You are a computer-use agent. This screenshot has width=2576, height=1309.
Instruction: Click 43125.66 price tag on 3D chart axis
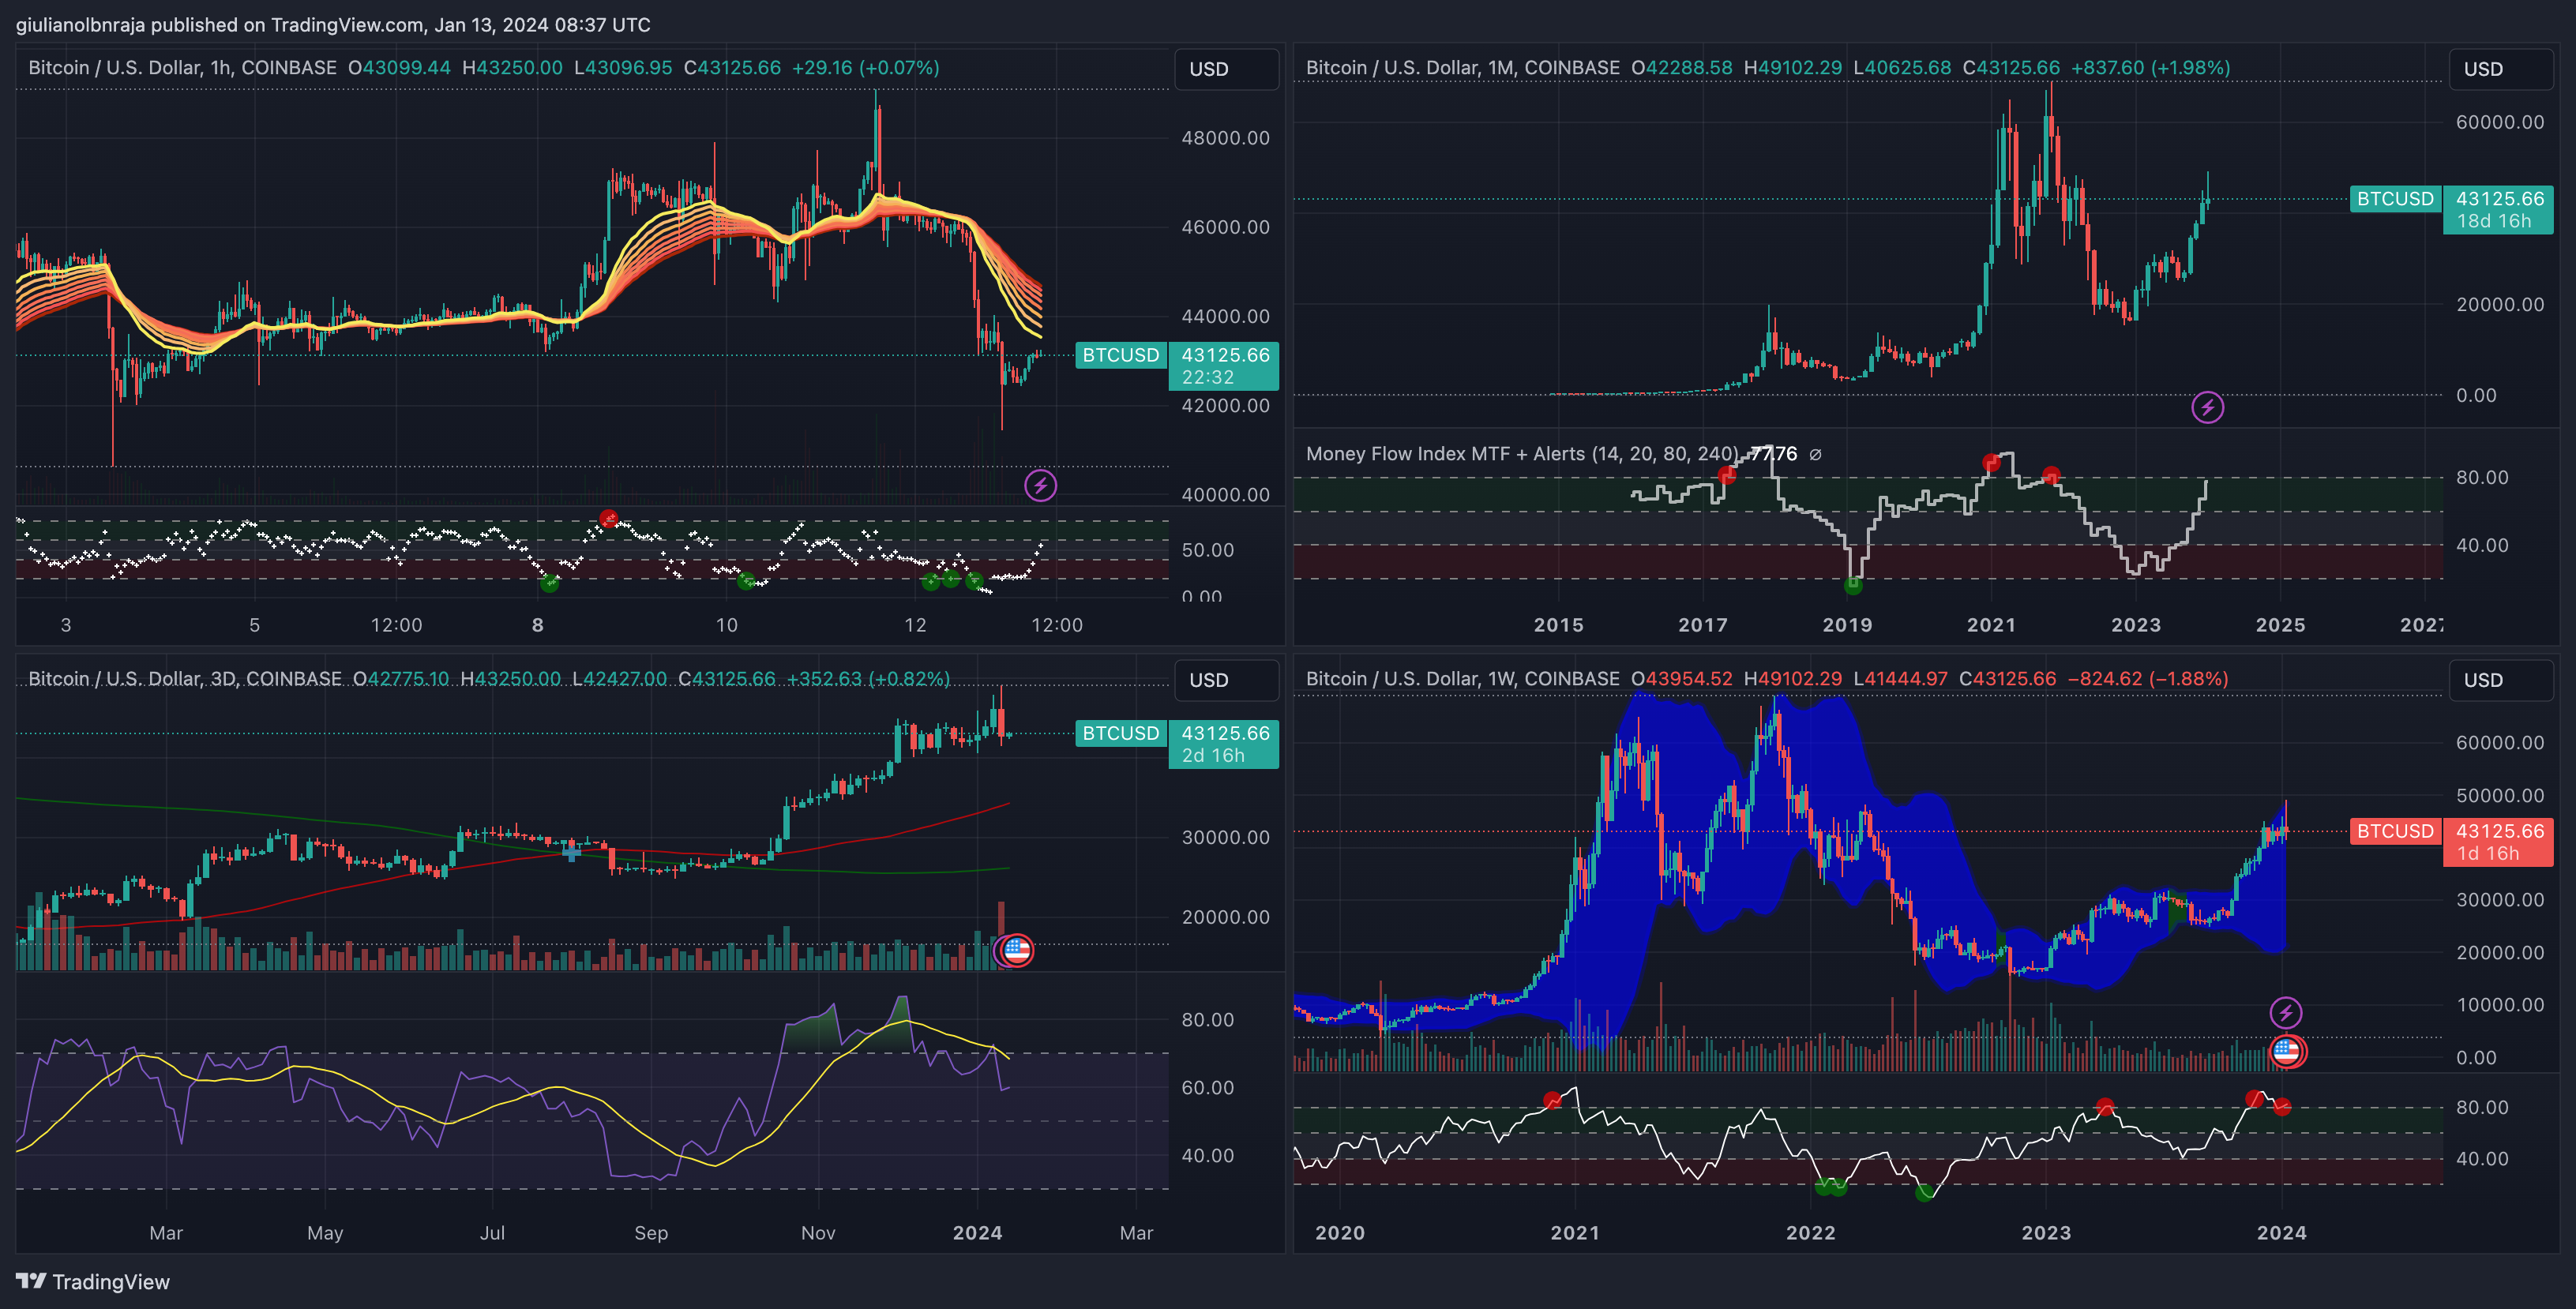[x=1224, y=733]
